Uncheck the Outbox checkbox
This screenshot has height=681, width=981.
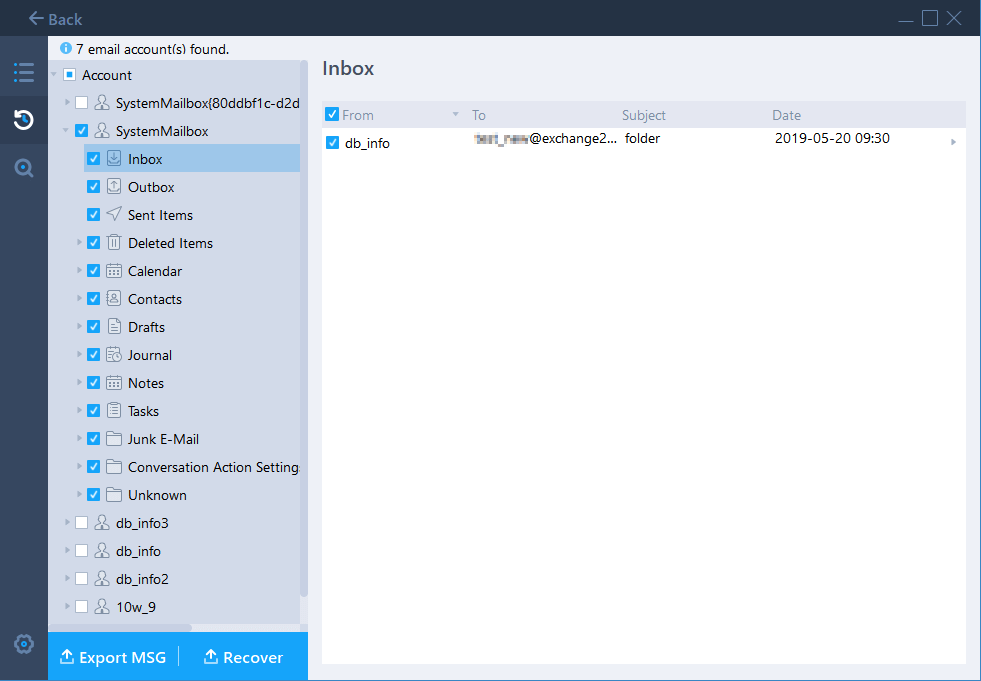click(94, 187)
